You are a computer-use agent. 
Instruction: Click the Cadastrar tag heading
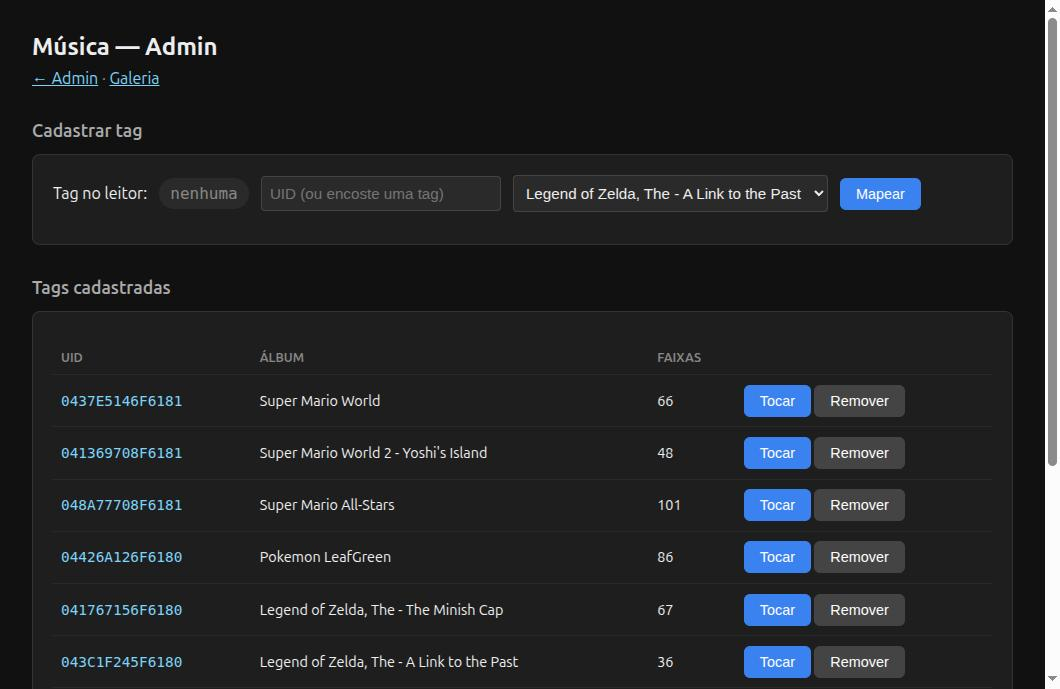point(87,130)
